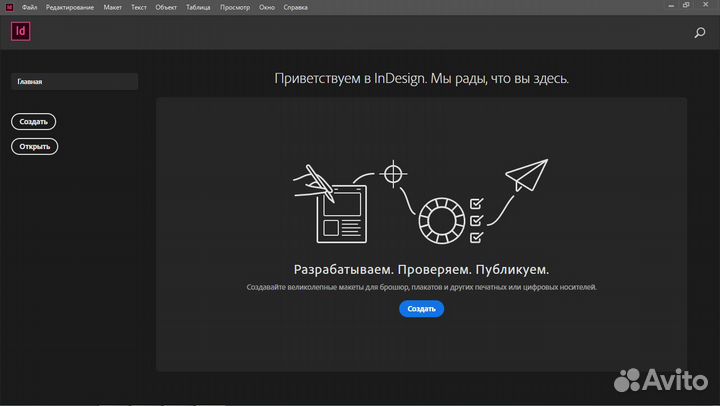Viewport: 720px width, 406px height.
Task: Click the InDesign Id logo icon
Action: click(21, 31)
